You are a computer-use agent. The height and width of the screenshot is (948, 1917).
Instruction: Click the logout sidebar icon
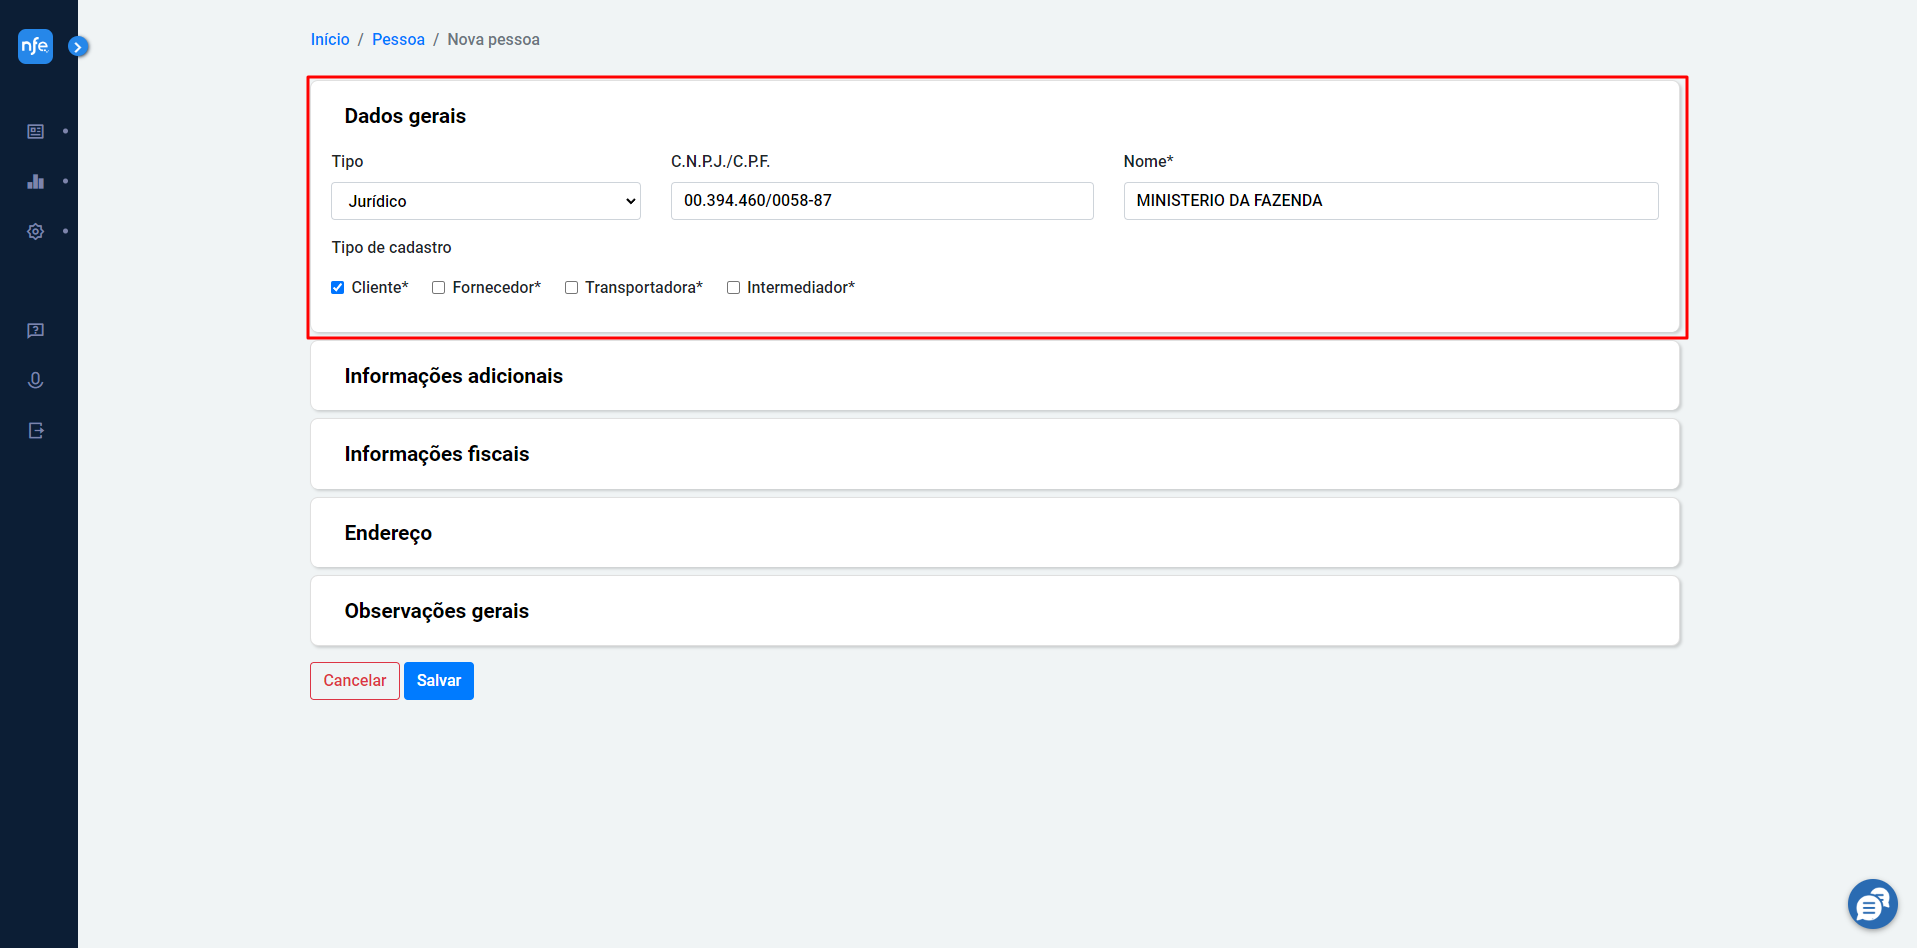36,430
